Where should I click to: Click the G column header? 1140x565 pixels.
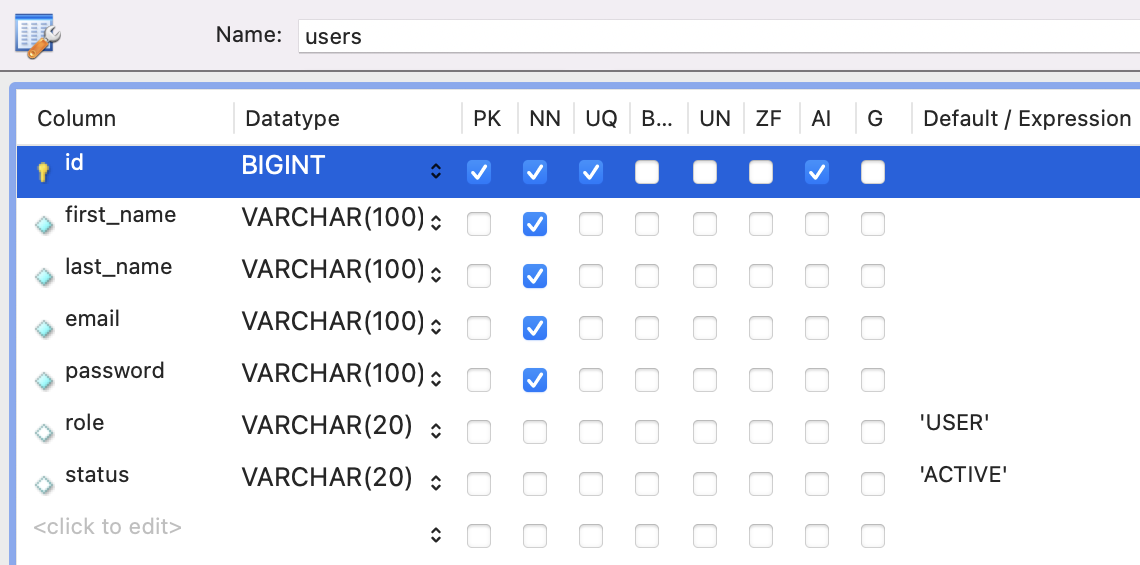click(875, 119)
